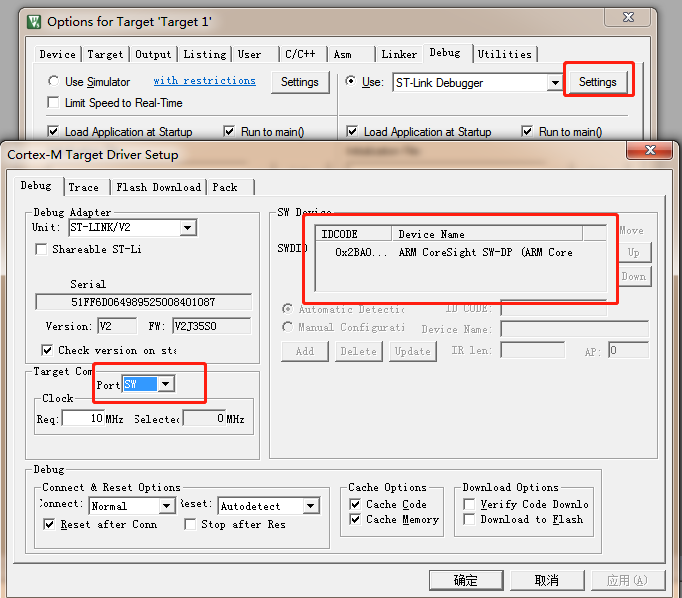Image resolution: width=682 pixels, height=598 pixels.
Task: Click the Move Up button
Action: click(634, 252)
